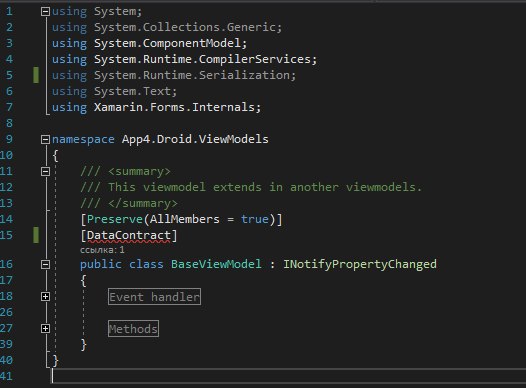
Task: Click 'System.Text' using line
Action: tap(114, 91)
